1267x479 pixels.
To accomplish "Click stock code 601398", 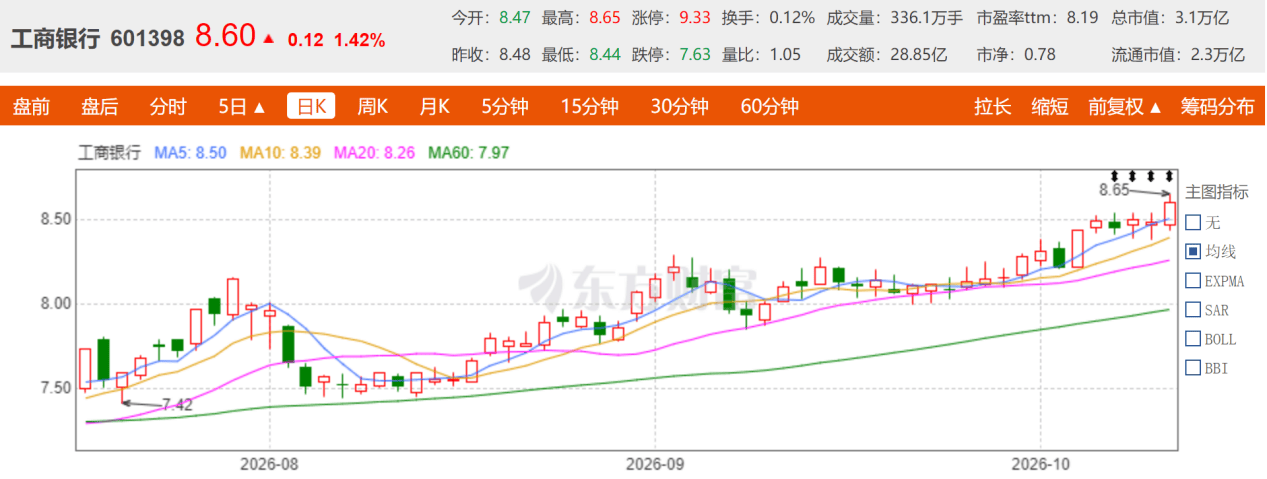I will pyautogui.click(x=148, y=39).
